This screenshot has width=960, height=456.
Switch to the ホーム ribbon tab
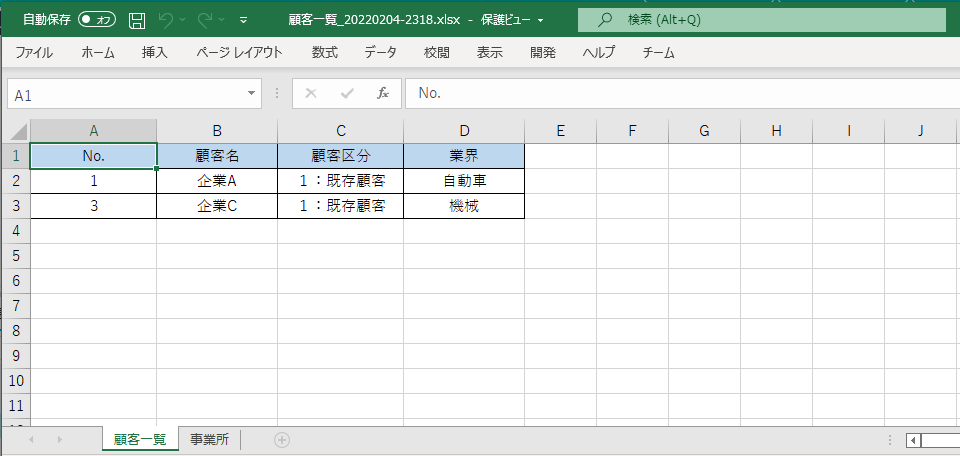coord(98,53)
